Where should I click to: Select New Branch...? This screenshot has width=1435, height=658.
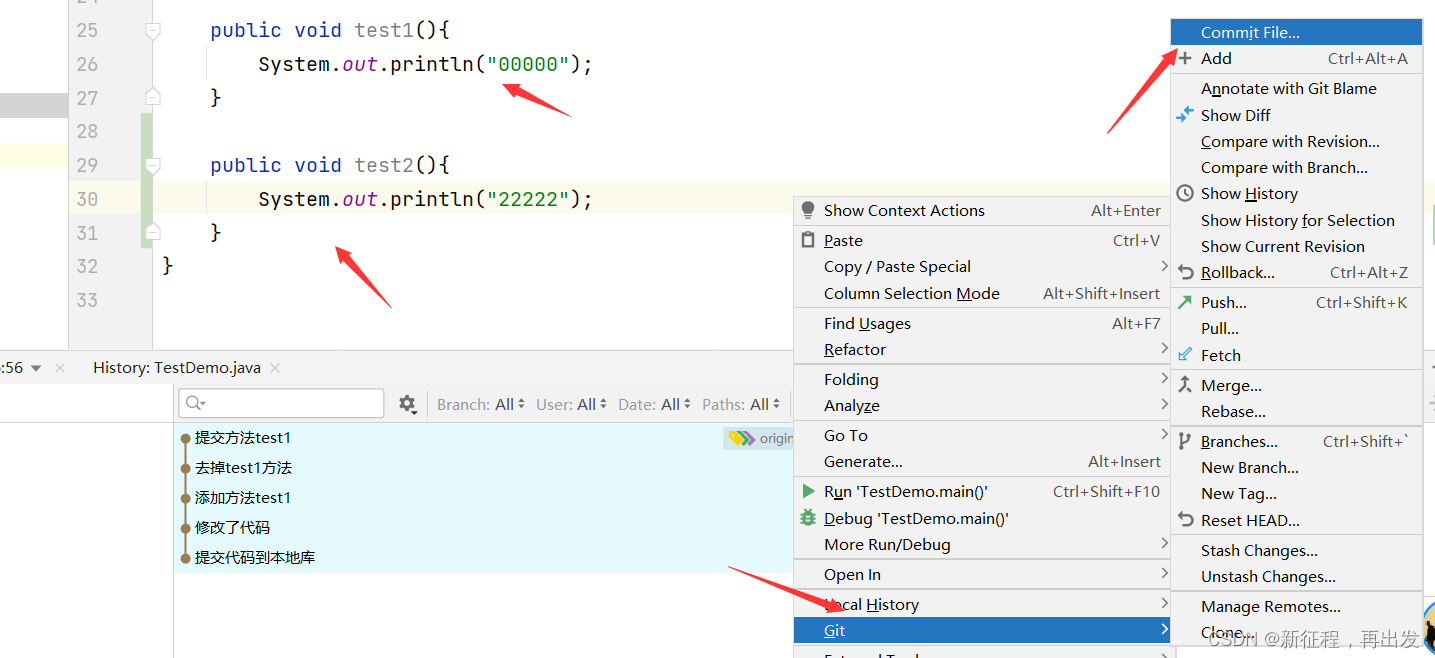click(x=1296, y=467)
